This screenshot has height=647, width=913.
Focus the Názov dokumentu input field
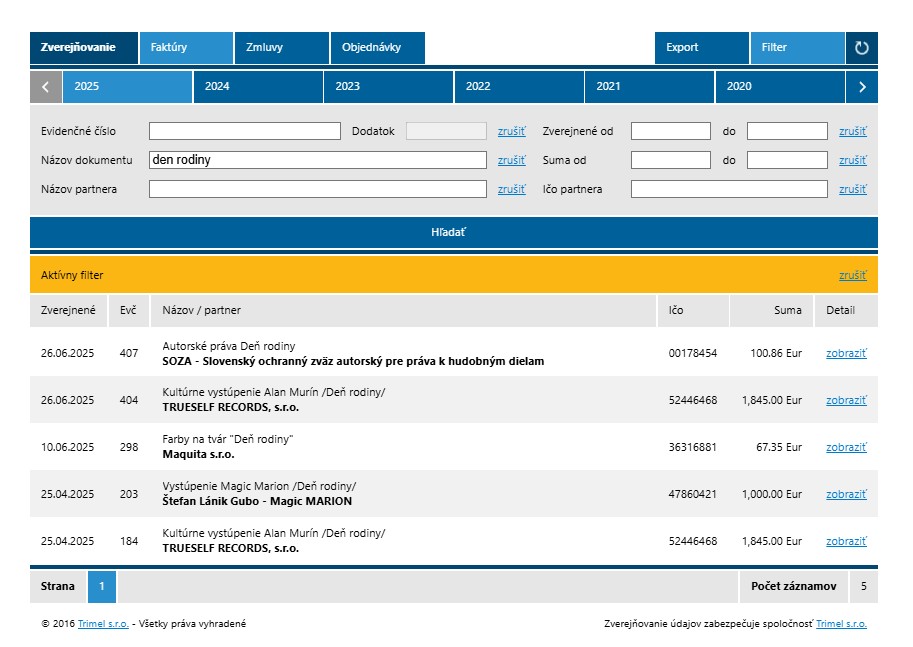coord(317,160)
